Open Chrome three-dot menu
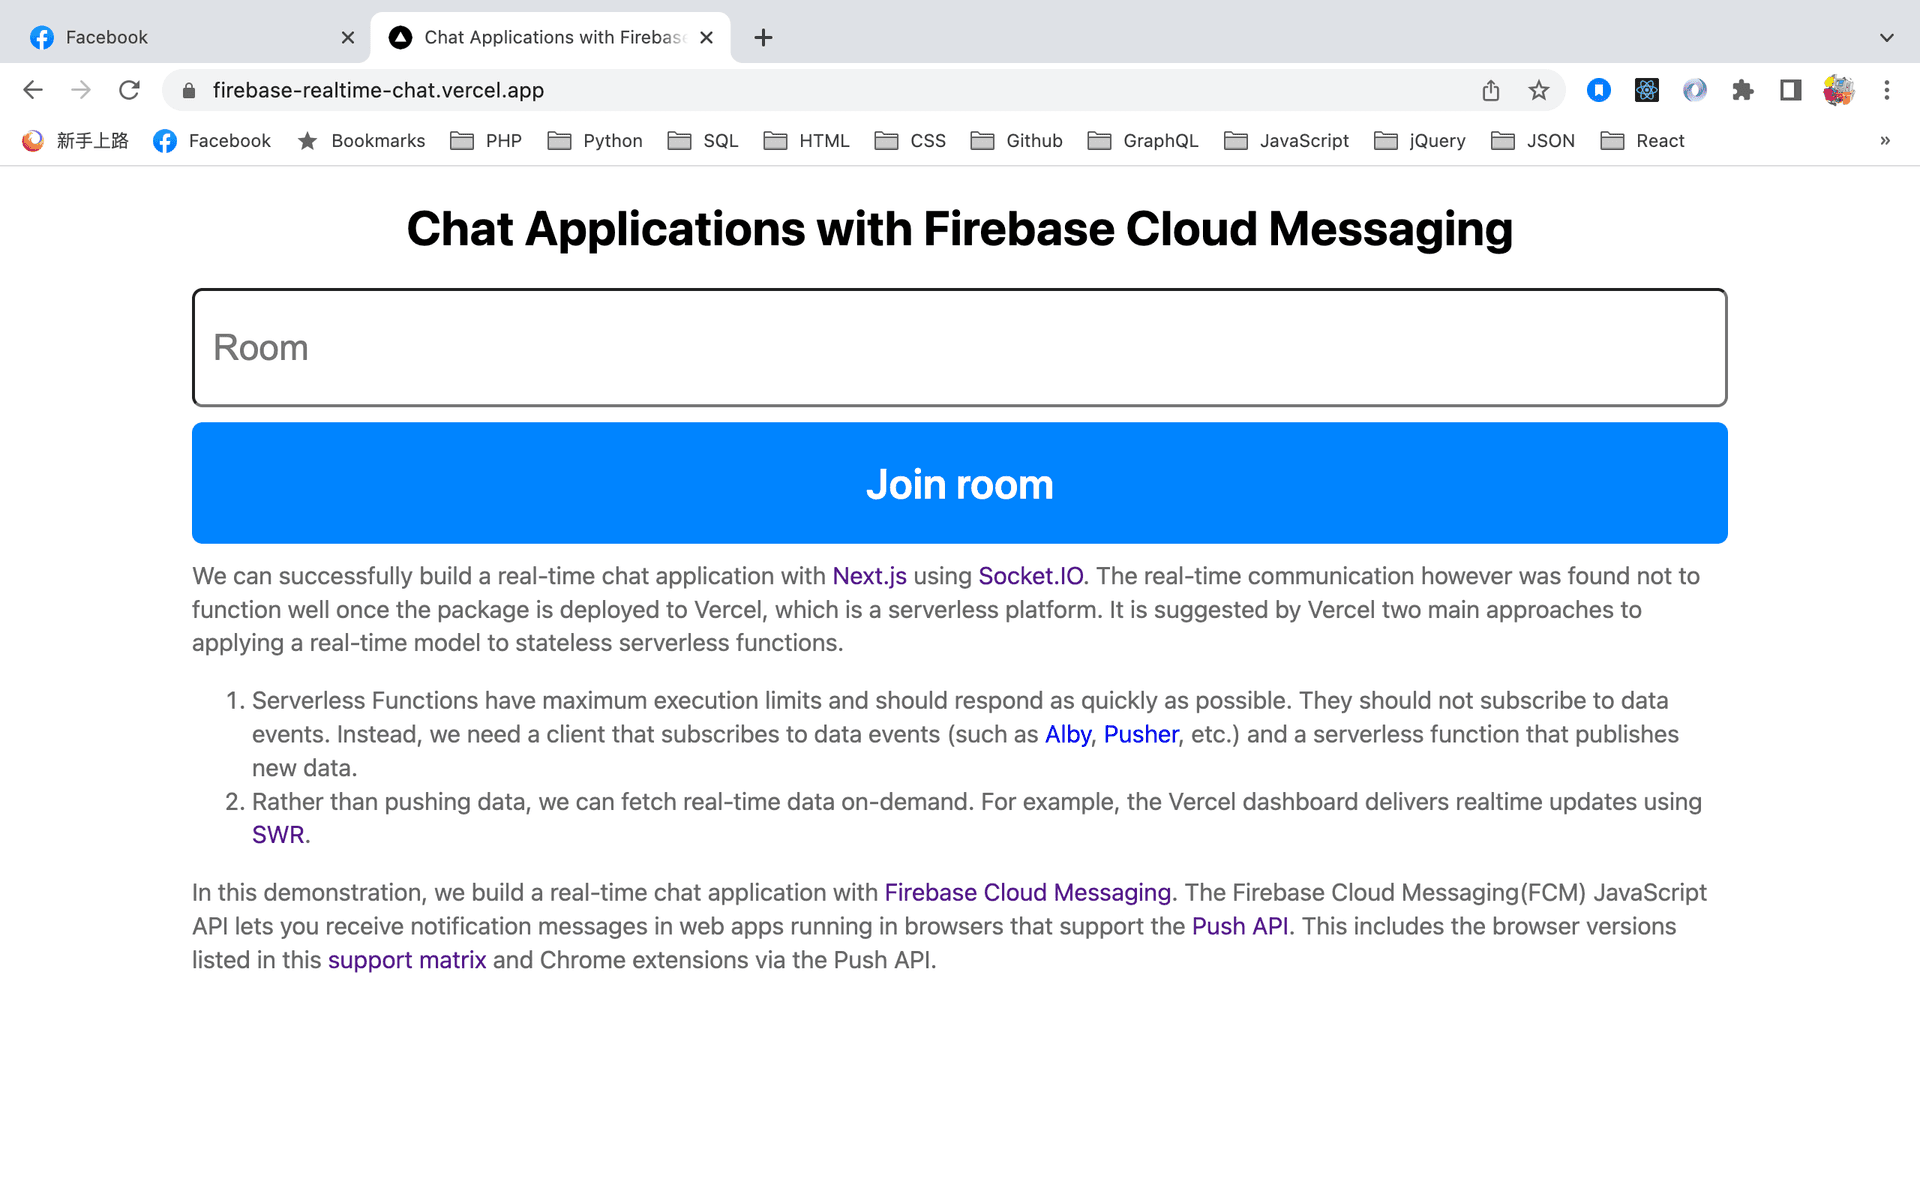Image resolution: width=1920 pixels, height=1200 pixels. (x=1887, y=91)
